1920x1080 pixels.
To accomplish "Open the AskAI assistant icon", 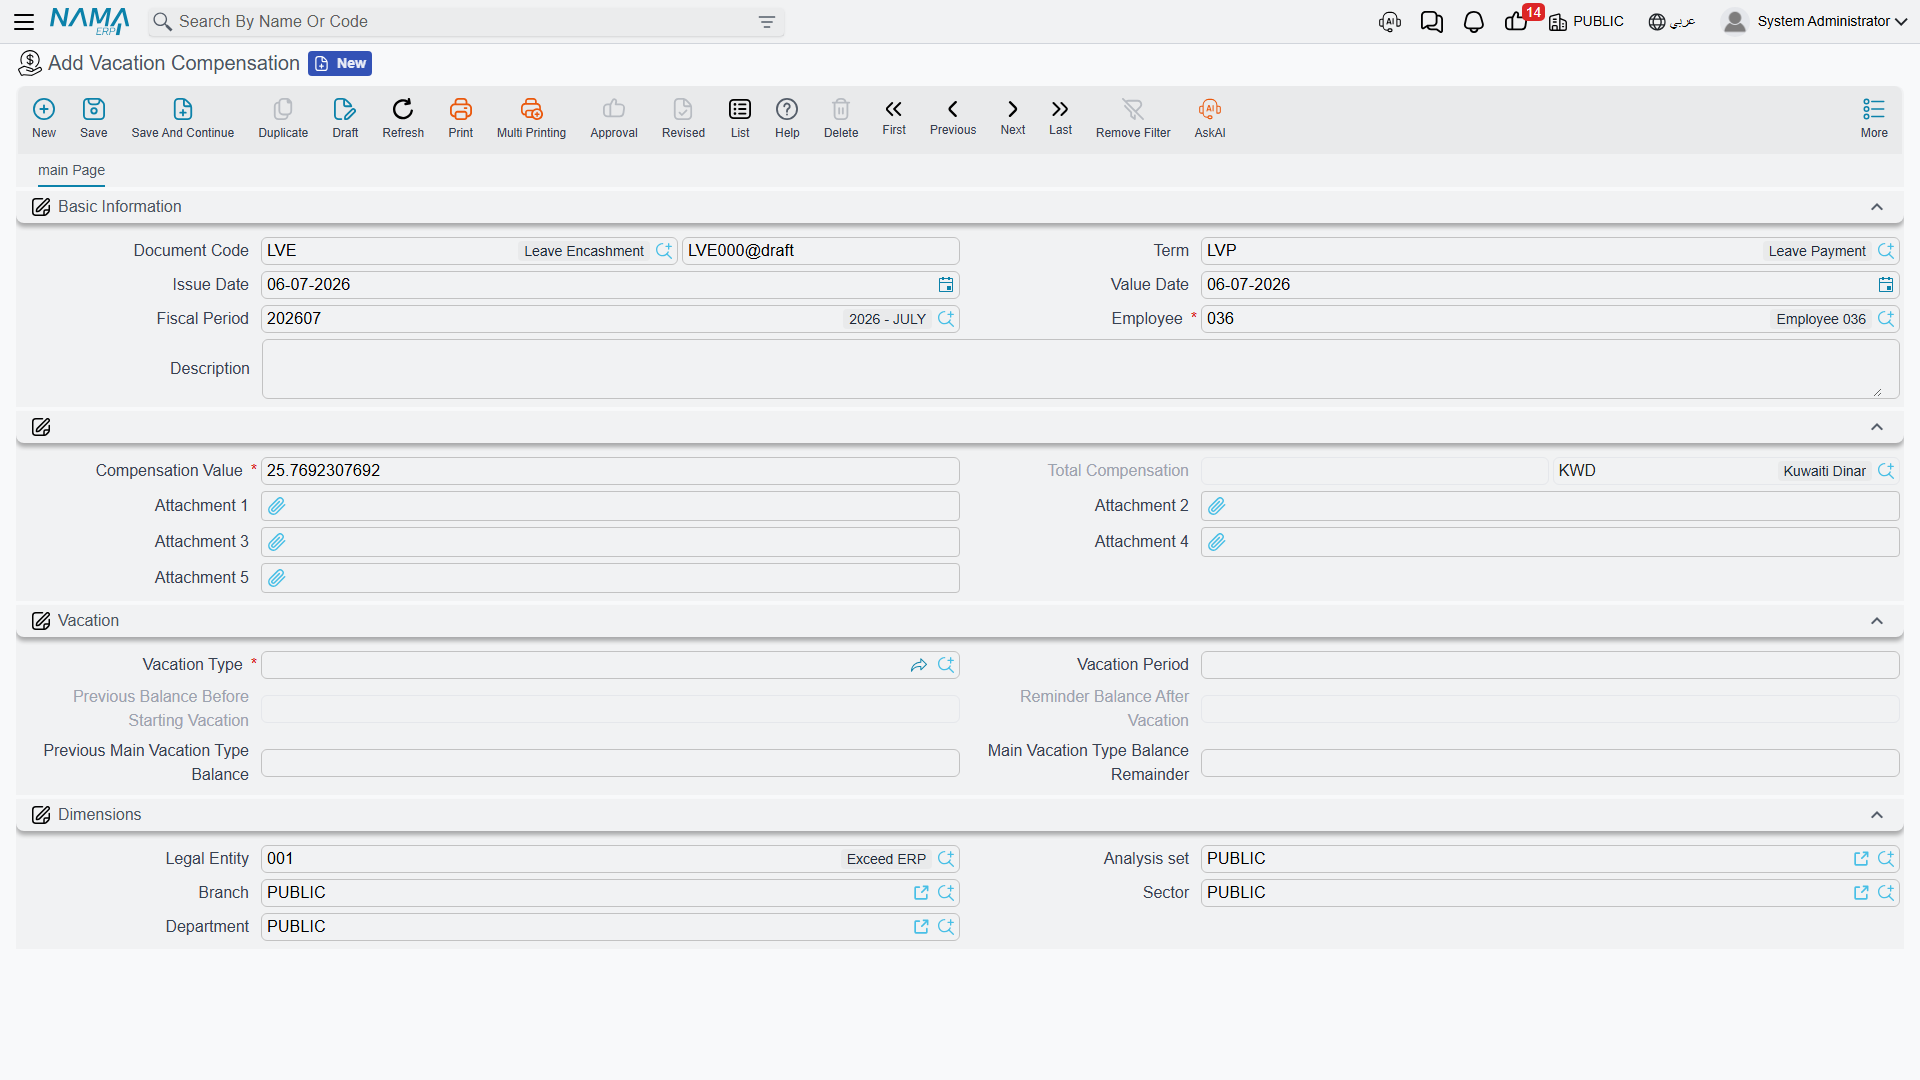I will coord(1209,109).
